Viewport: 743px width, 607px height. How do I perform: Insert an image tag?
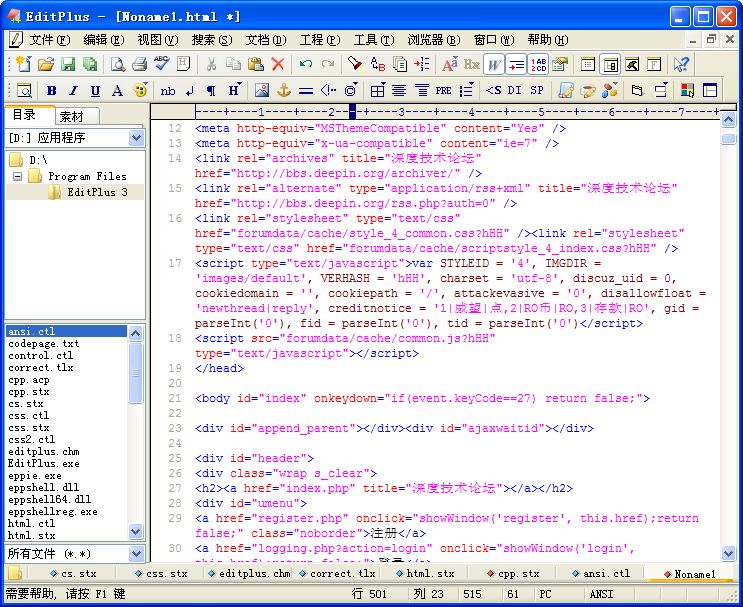(x=262, y=90)
